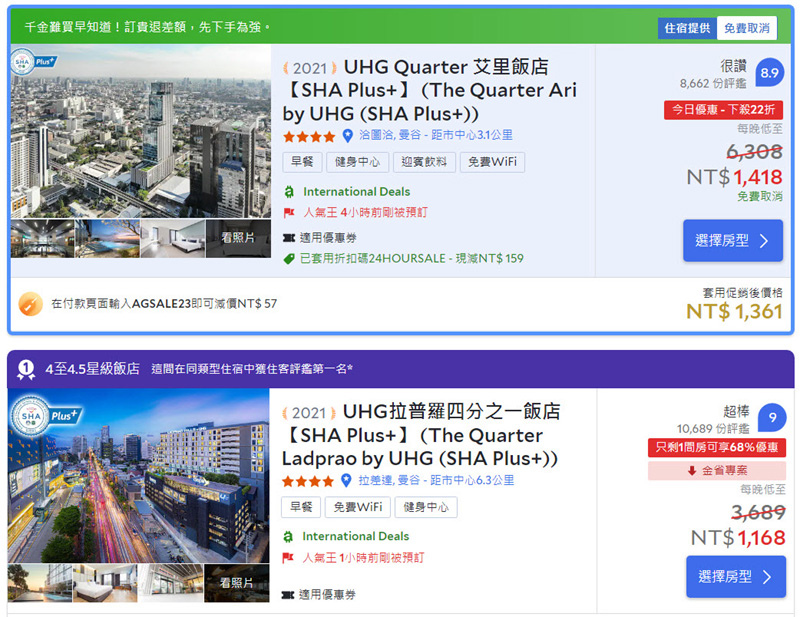
Task: Click 看照片 thumbnail on Quarter Ladprao
Action: [236, 583]
